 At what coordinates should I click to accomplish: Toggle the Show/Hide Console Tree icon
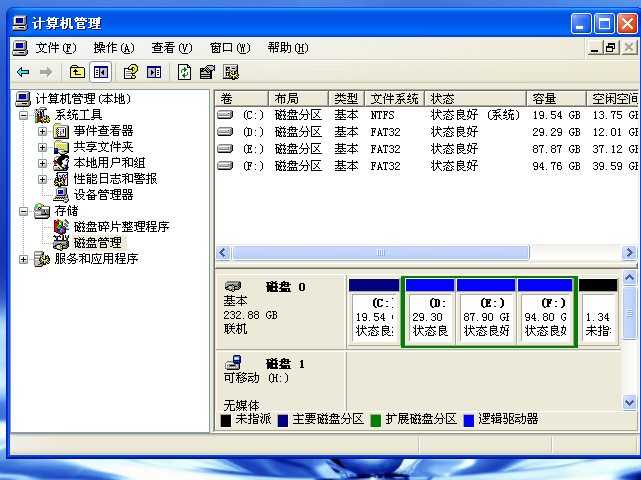(x=100, y=72)
